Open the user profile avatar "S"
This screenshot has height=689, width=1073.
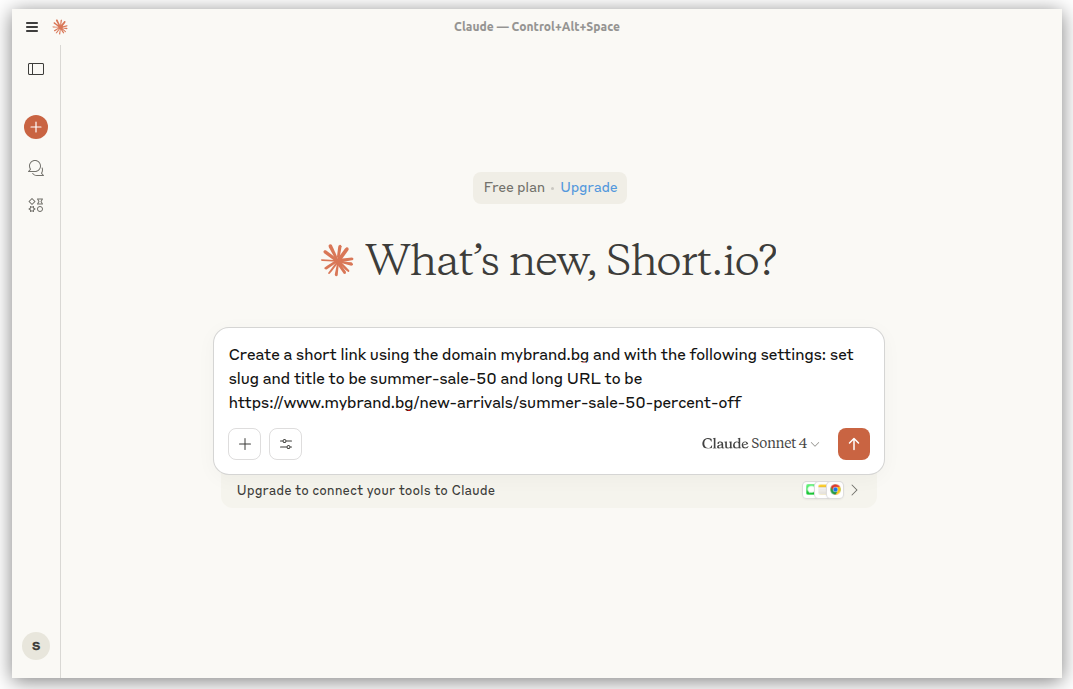point(36,646)
